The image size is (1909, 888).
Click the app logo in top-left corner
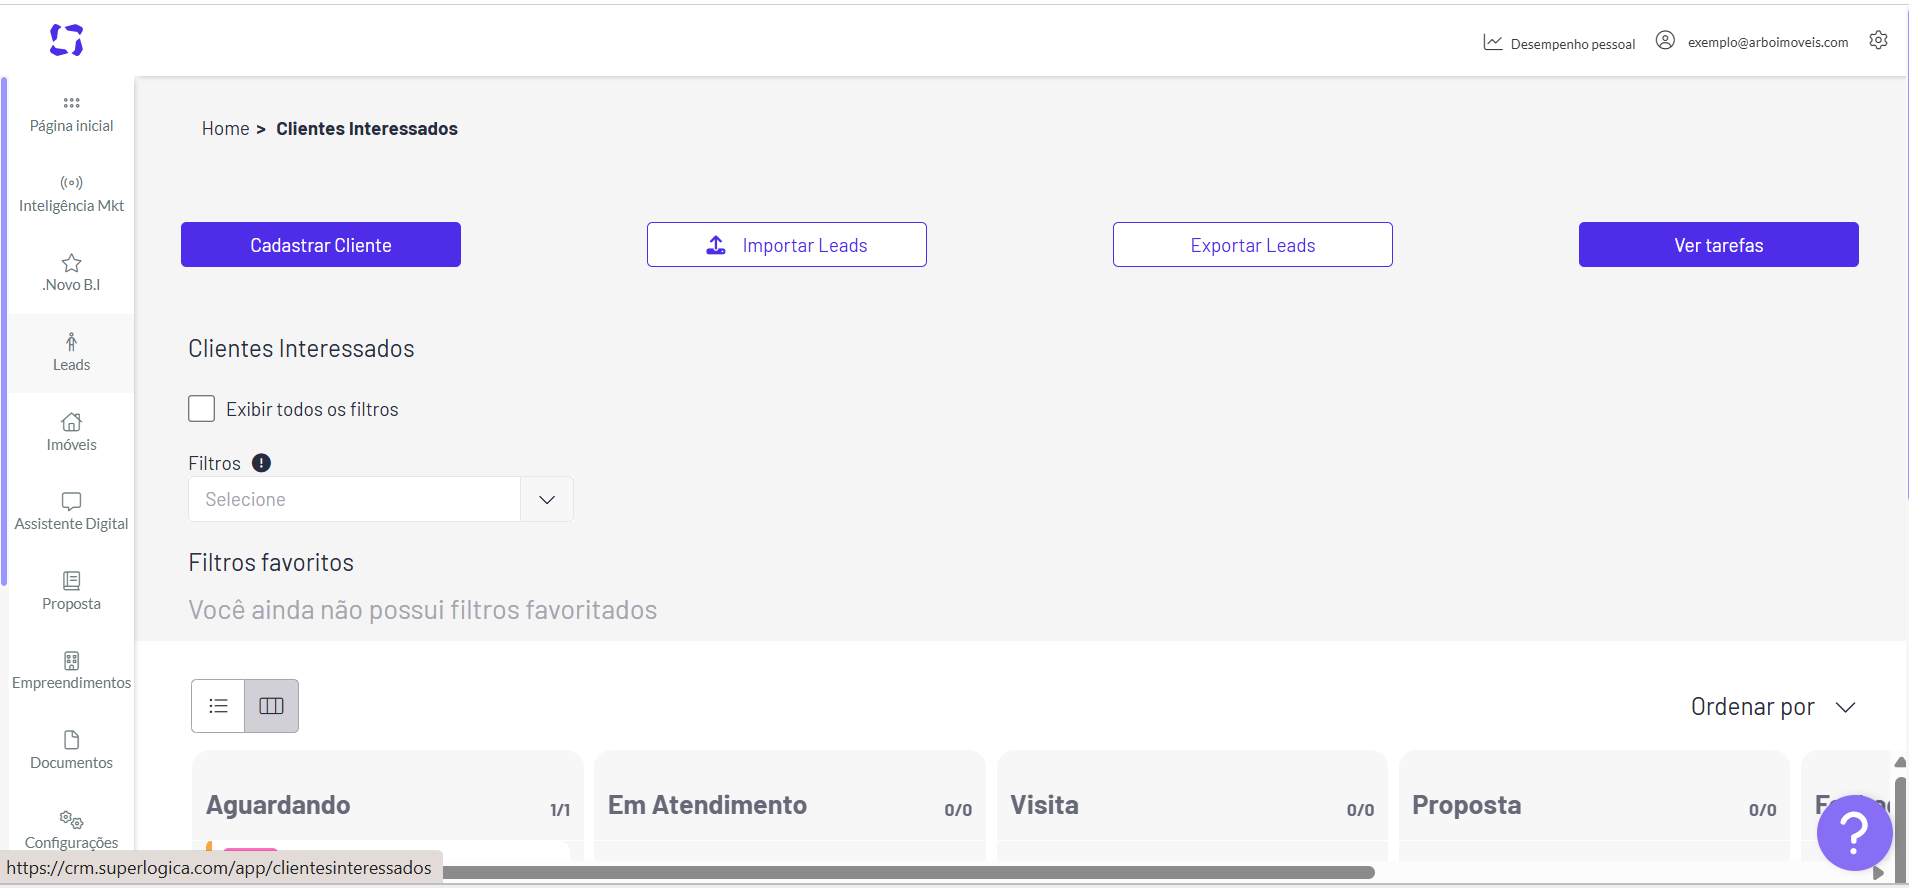coord(67,40)
